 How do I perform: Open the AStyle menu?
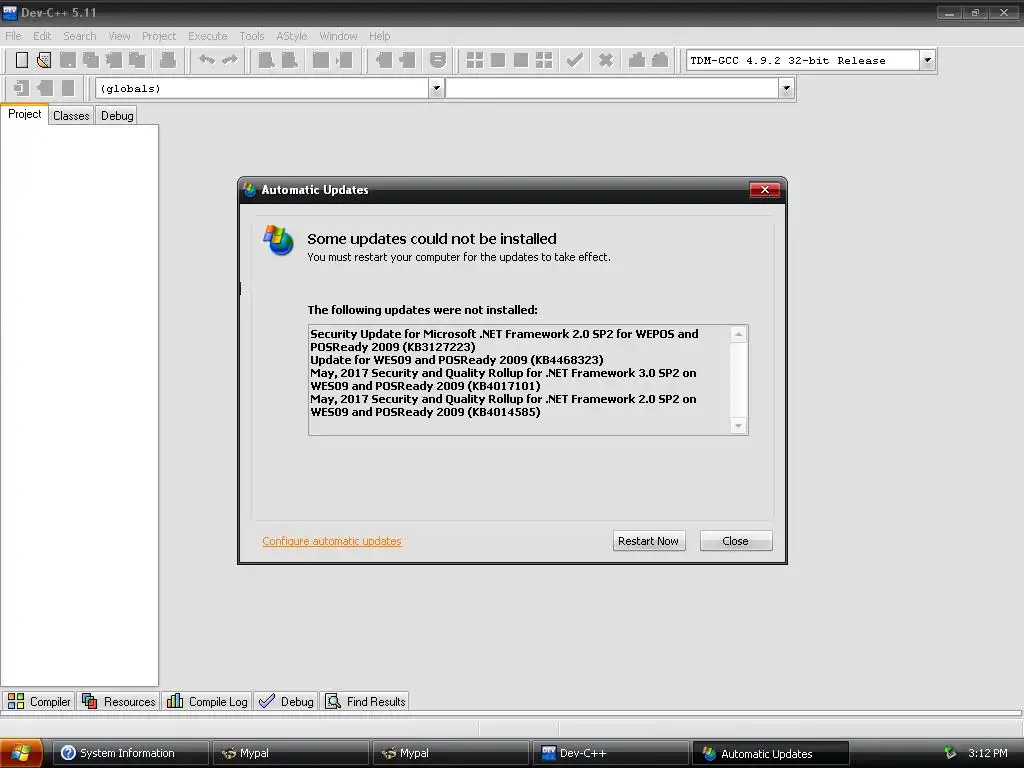[x=291, y=36]
